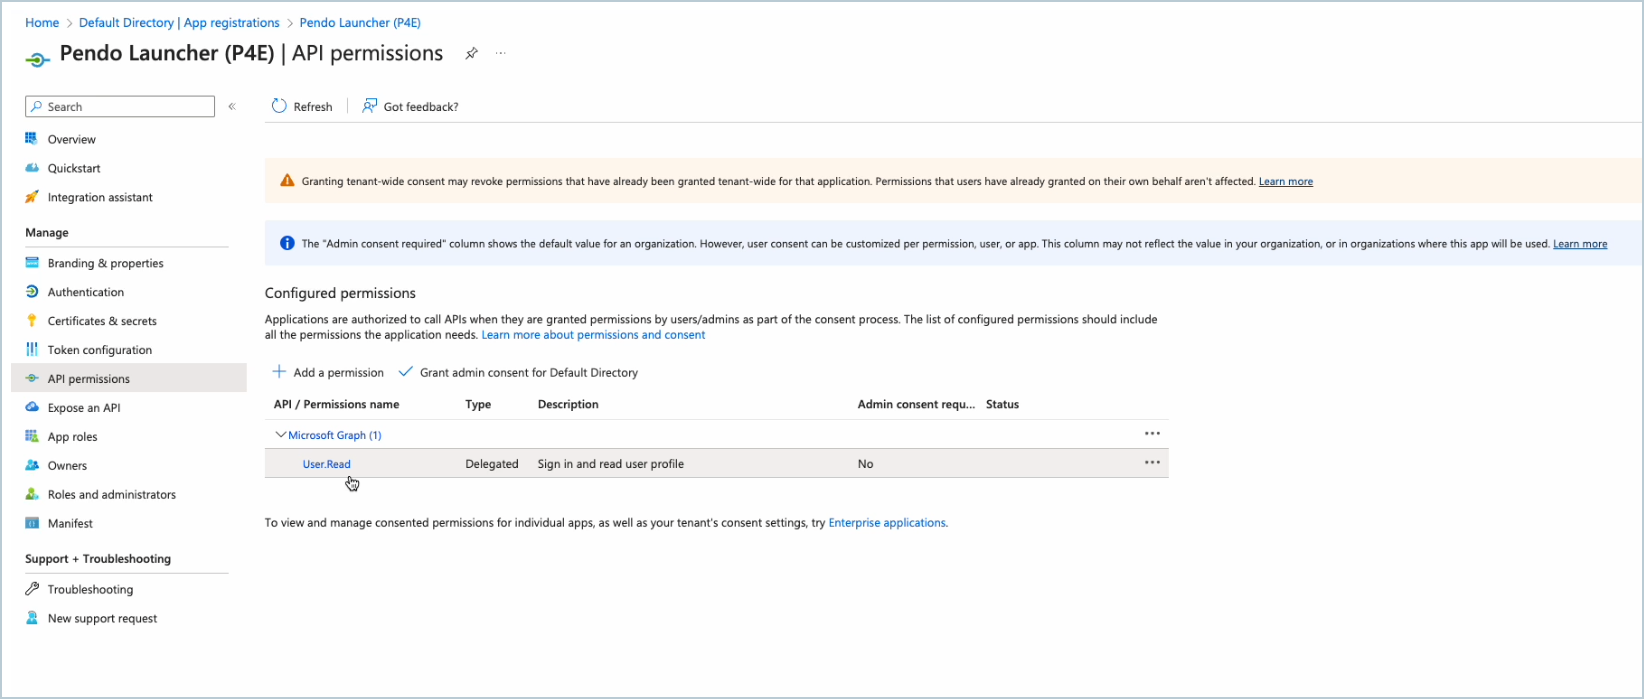
Task: Click the API / Permissions name column header
Action: pyautogui.click(x=336, y=404)
